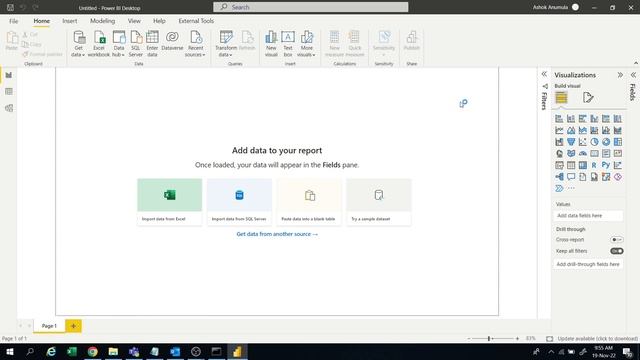Expand the Filters pane
Screen dimensions: 640x360
pos(544,74)
